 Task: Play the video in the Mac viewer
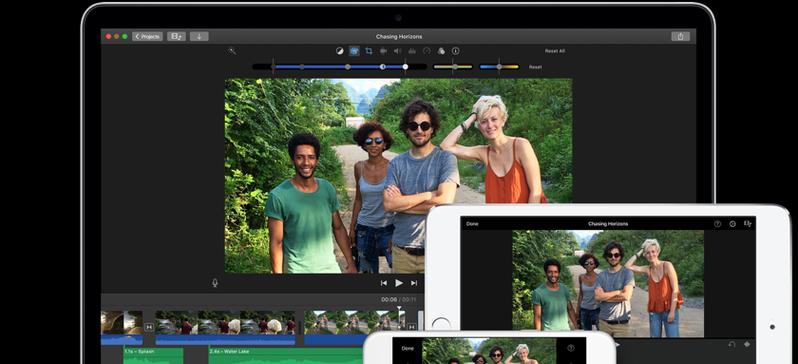point(399,283)
